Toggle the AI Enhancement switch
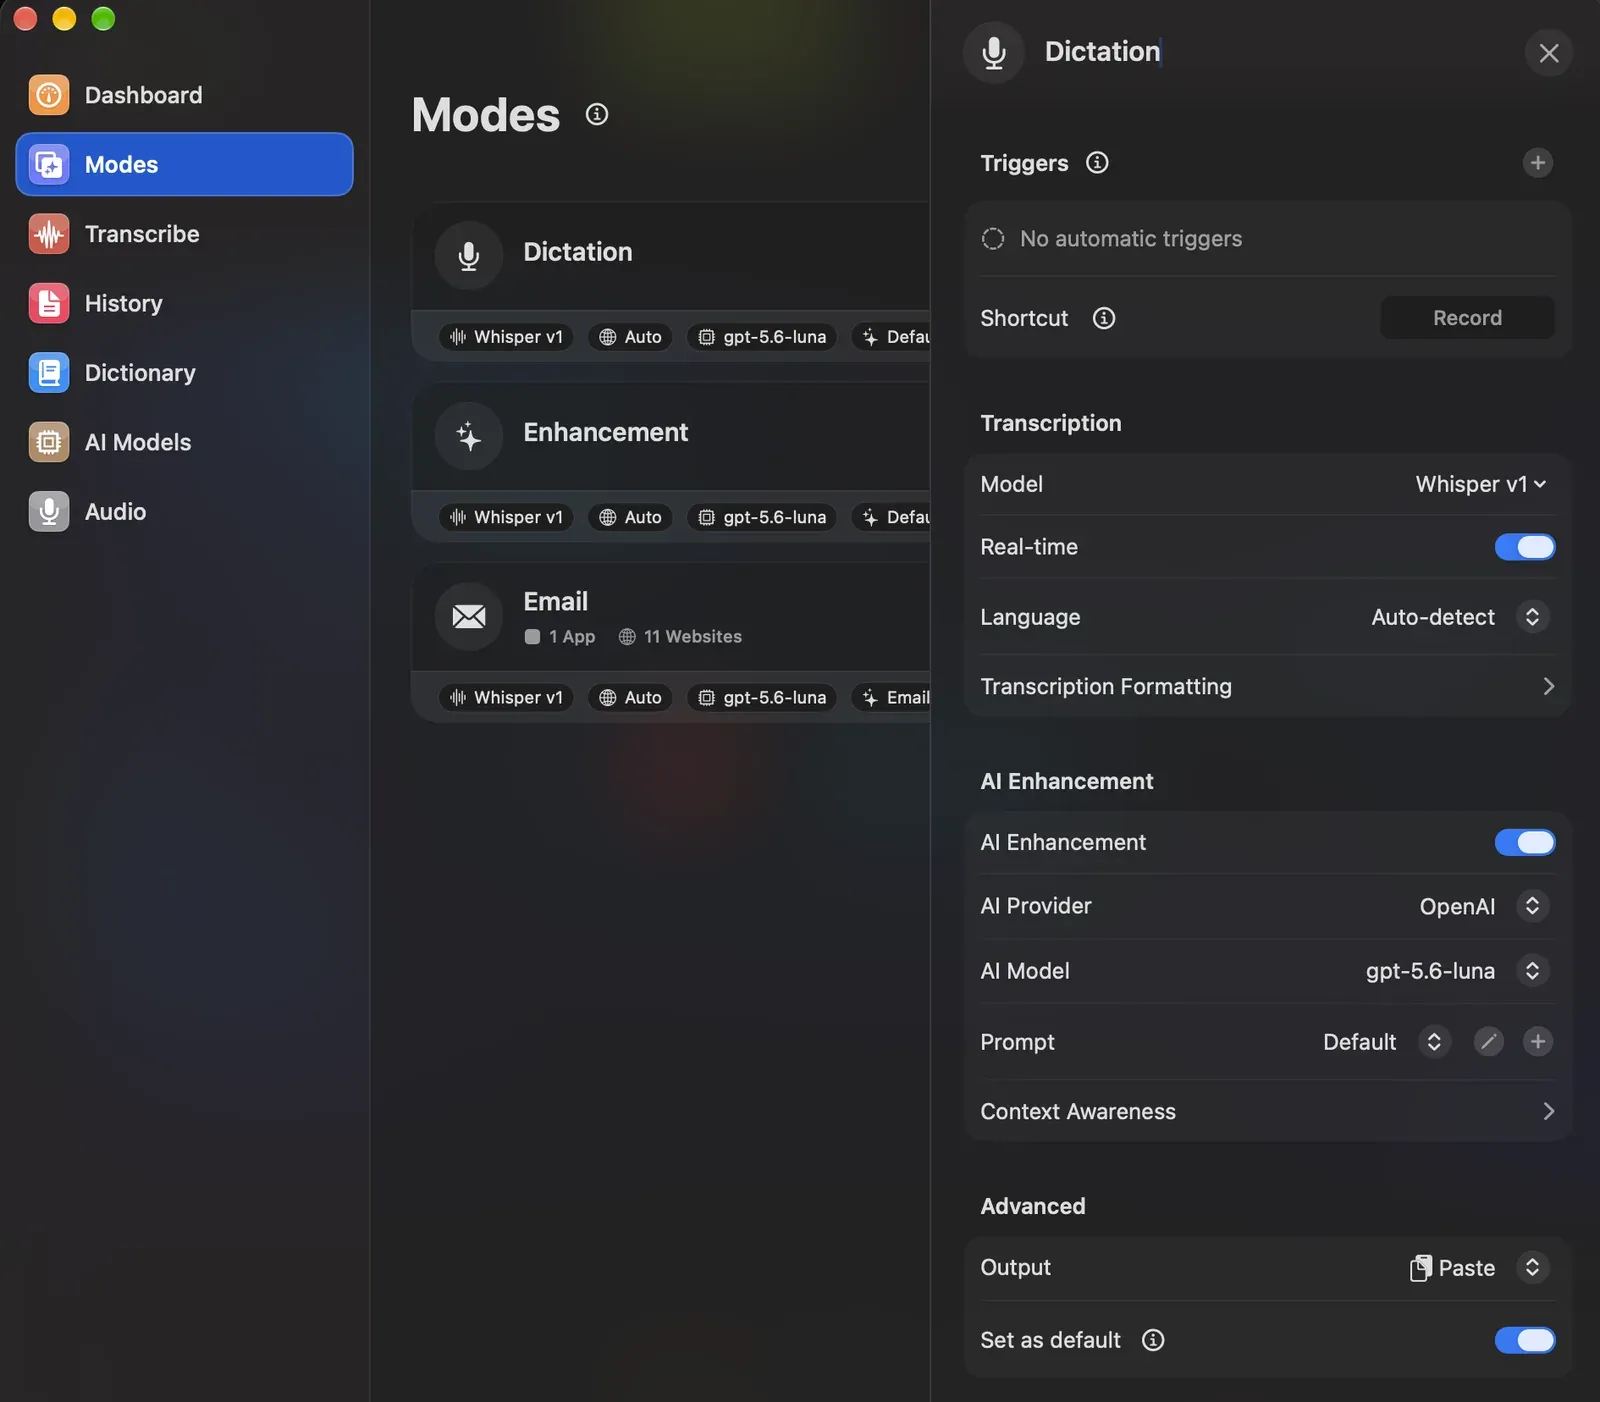Viewport: 1600px width, 1402px height. click(x=1525, y=843)
